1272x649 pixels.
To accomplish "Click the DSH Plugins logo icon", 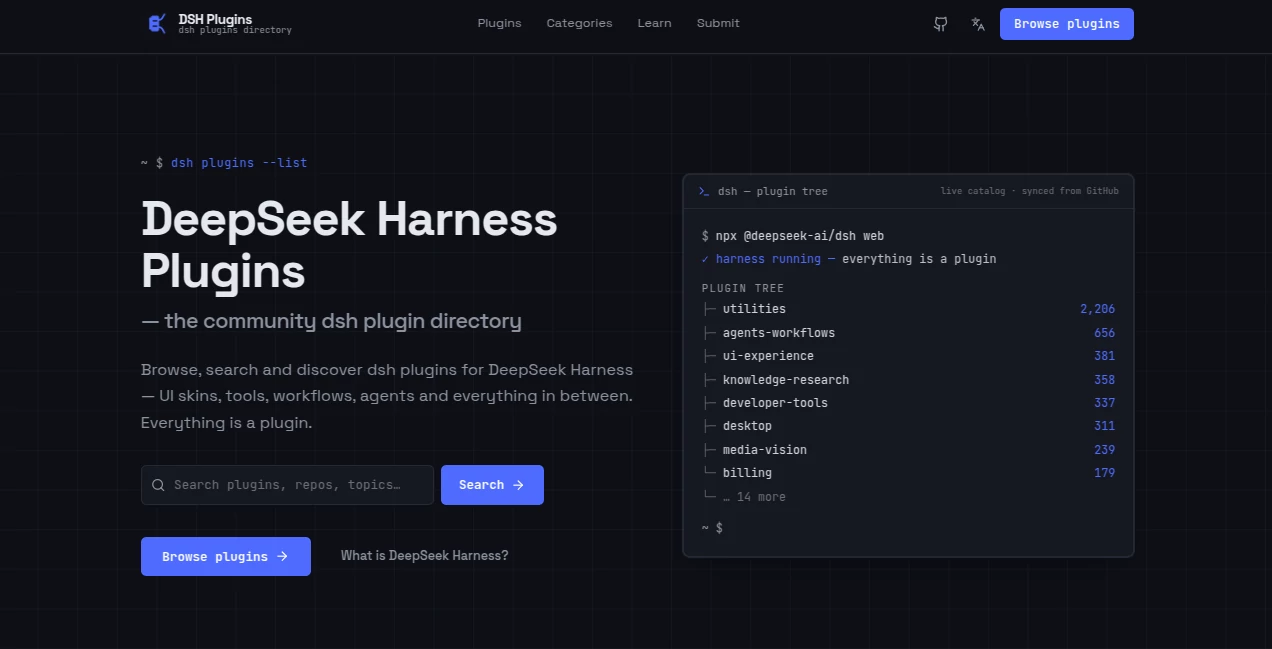I will coord(157,24).
